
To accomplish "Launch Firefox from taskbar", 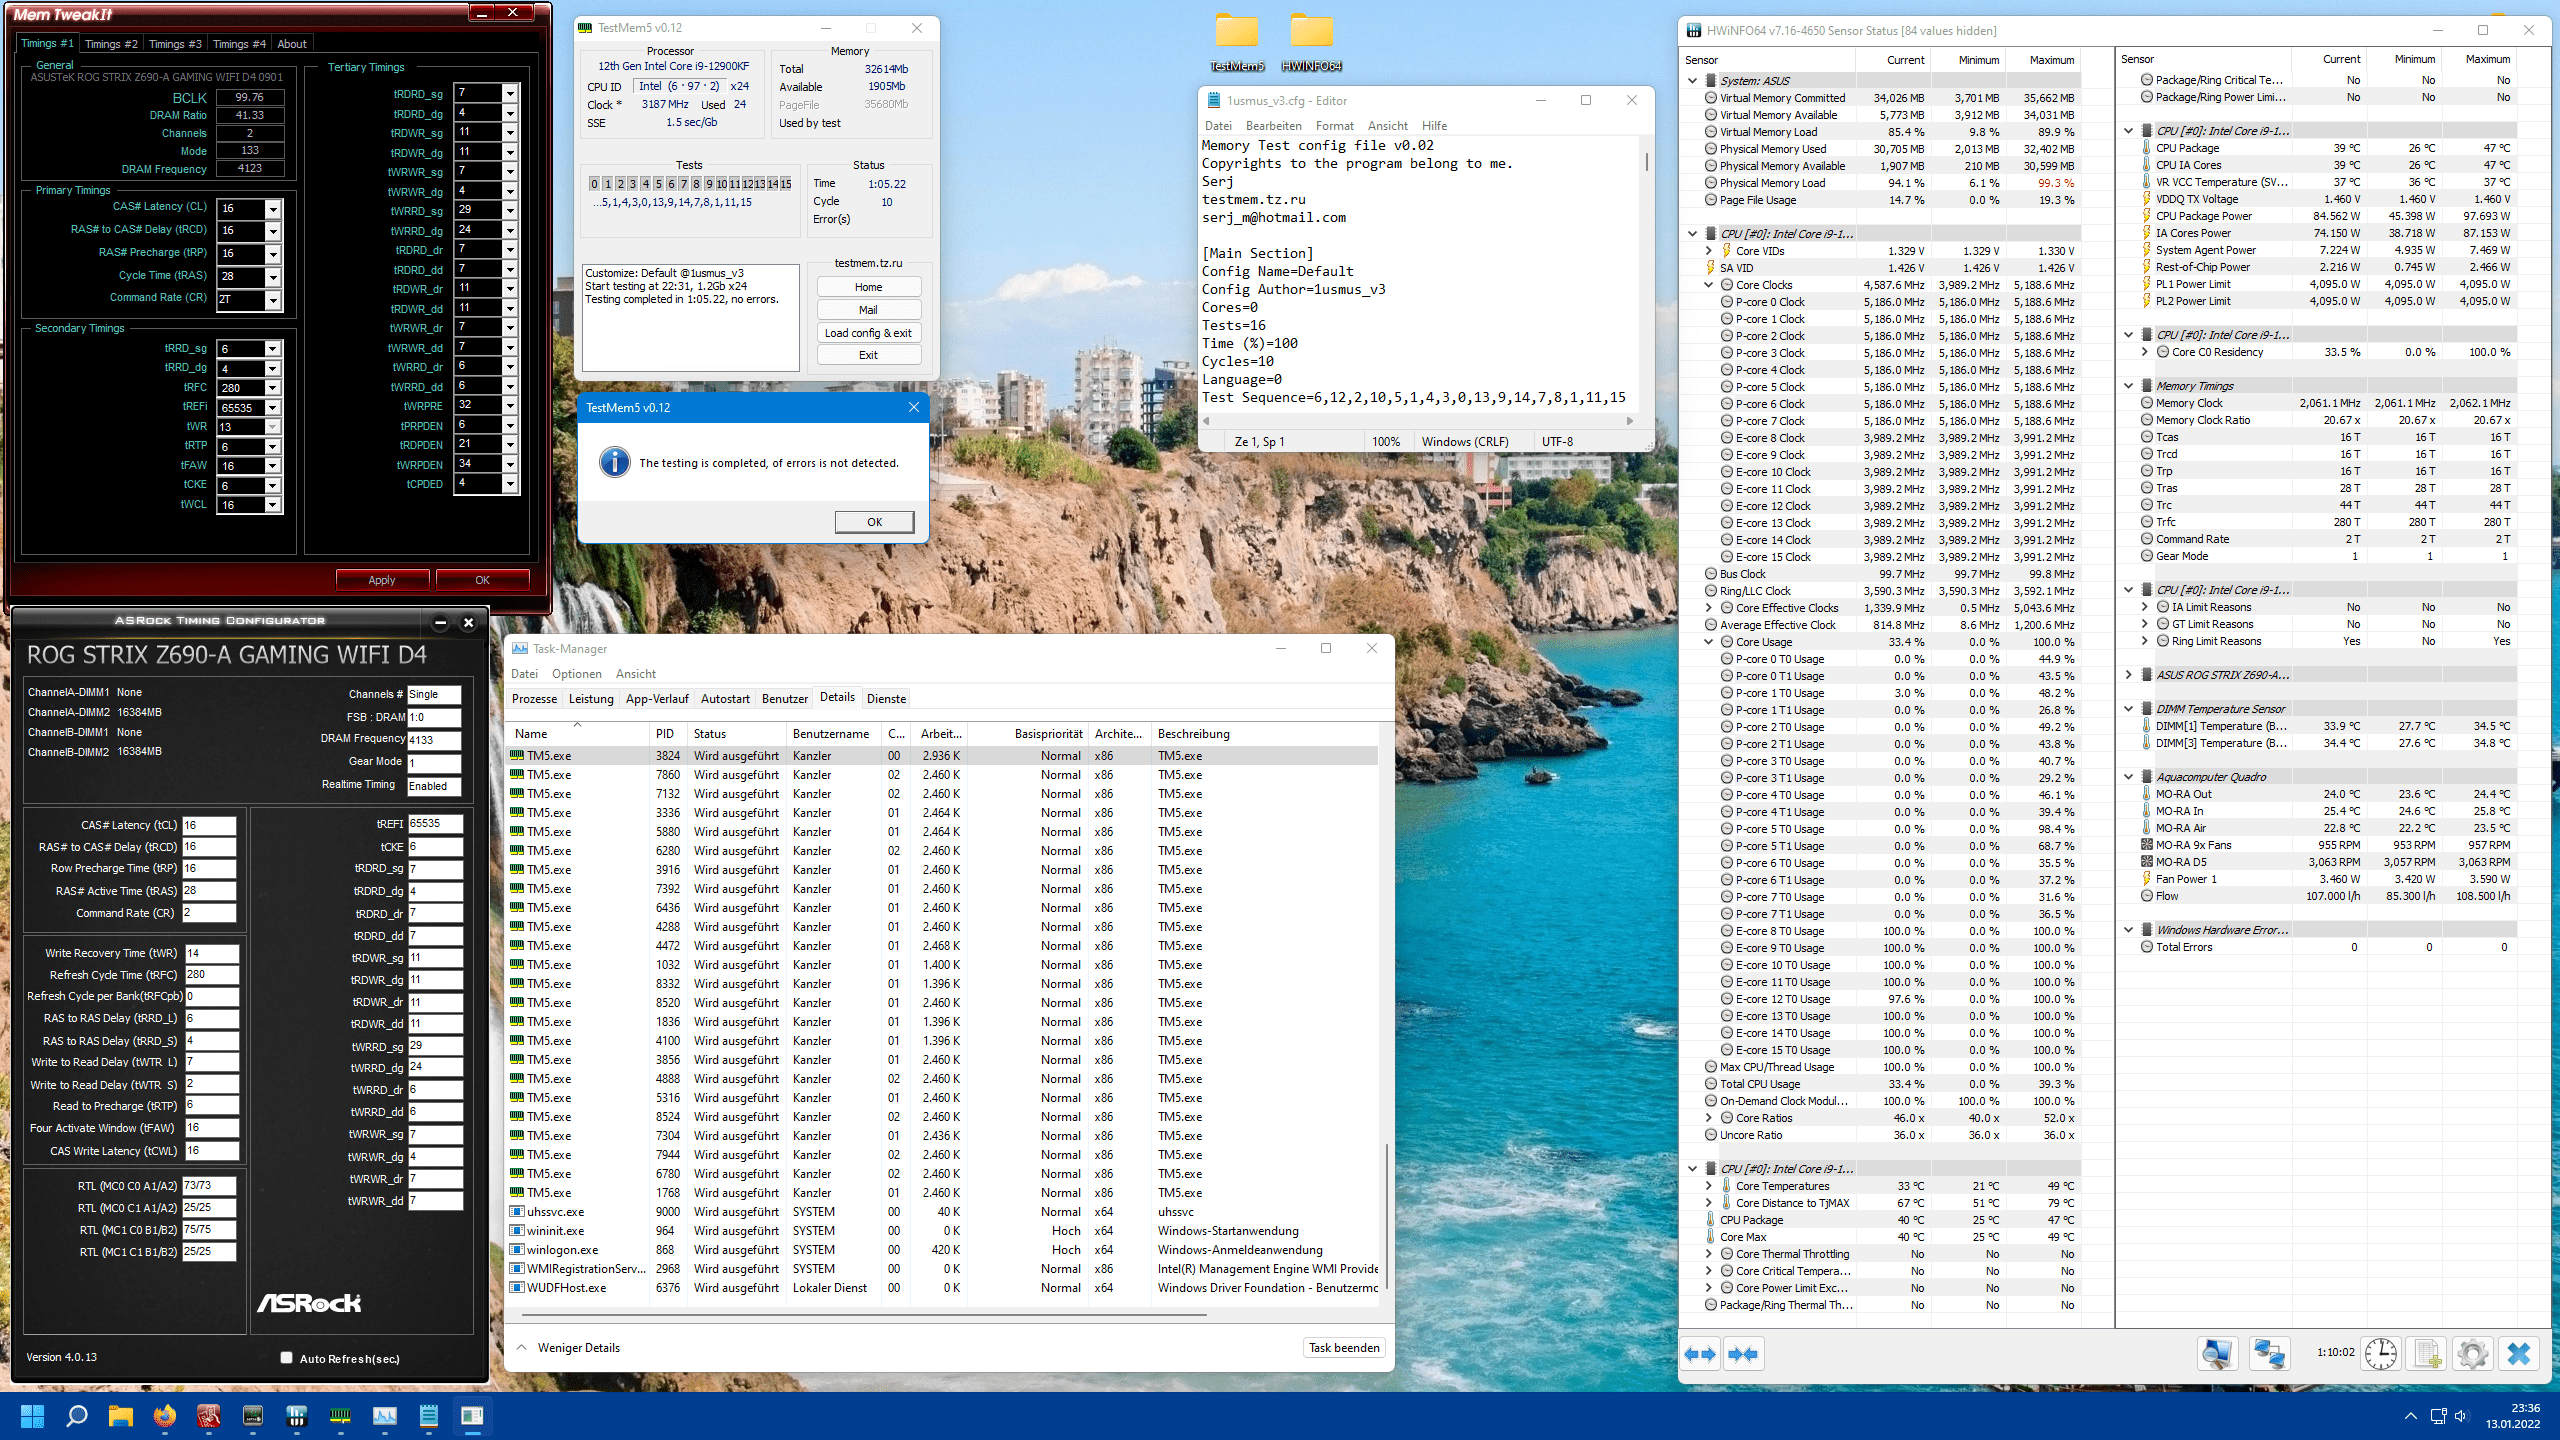I will tap(164, 1416).
